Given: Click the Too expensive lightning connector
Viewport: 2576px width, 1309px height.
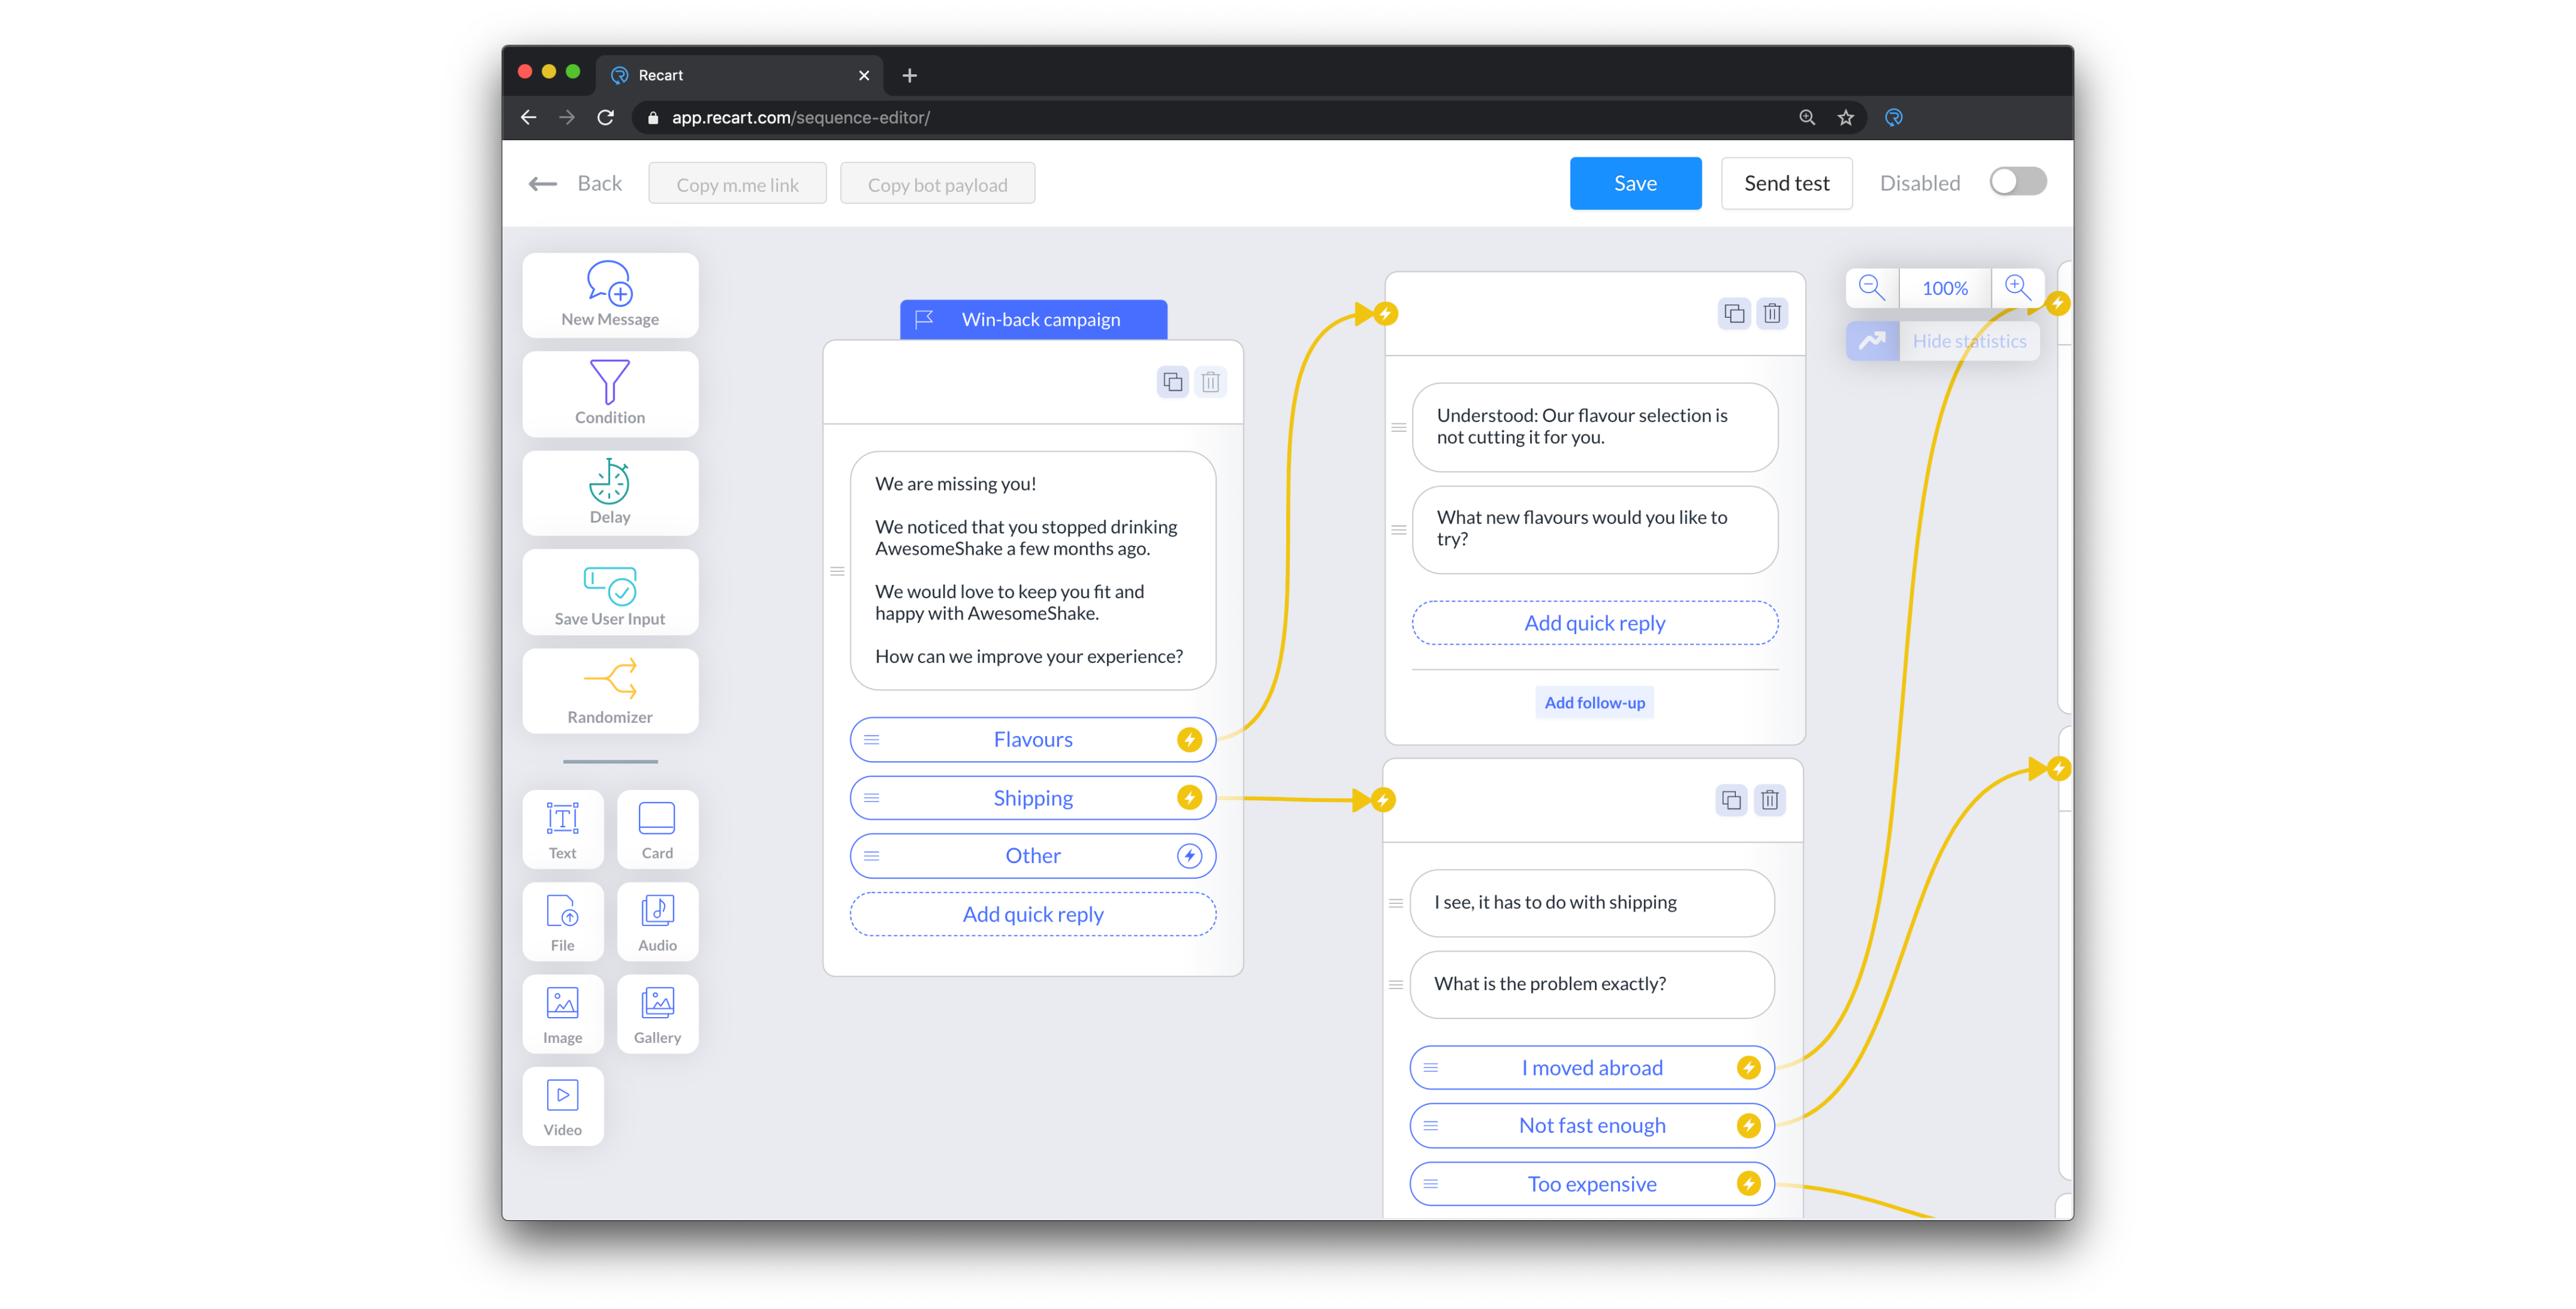Looking at the screenshot, I should pyautogui.click(x=1748, y=1184).
